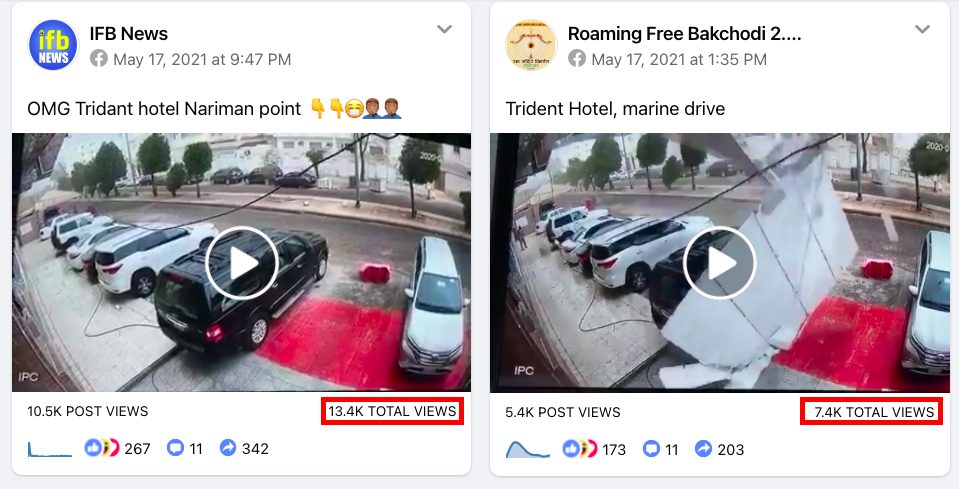Click reaction icons showing 173 reactions
This screenshot has width=959, height=489.
tap(579, 448)
